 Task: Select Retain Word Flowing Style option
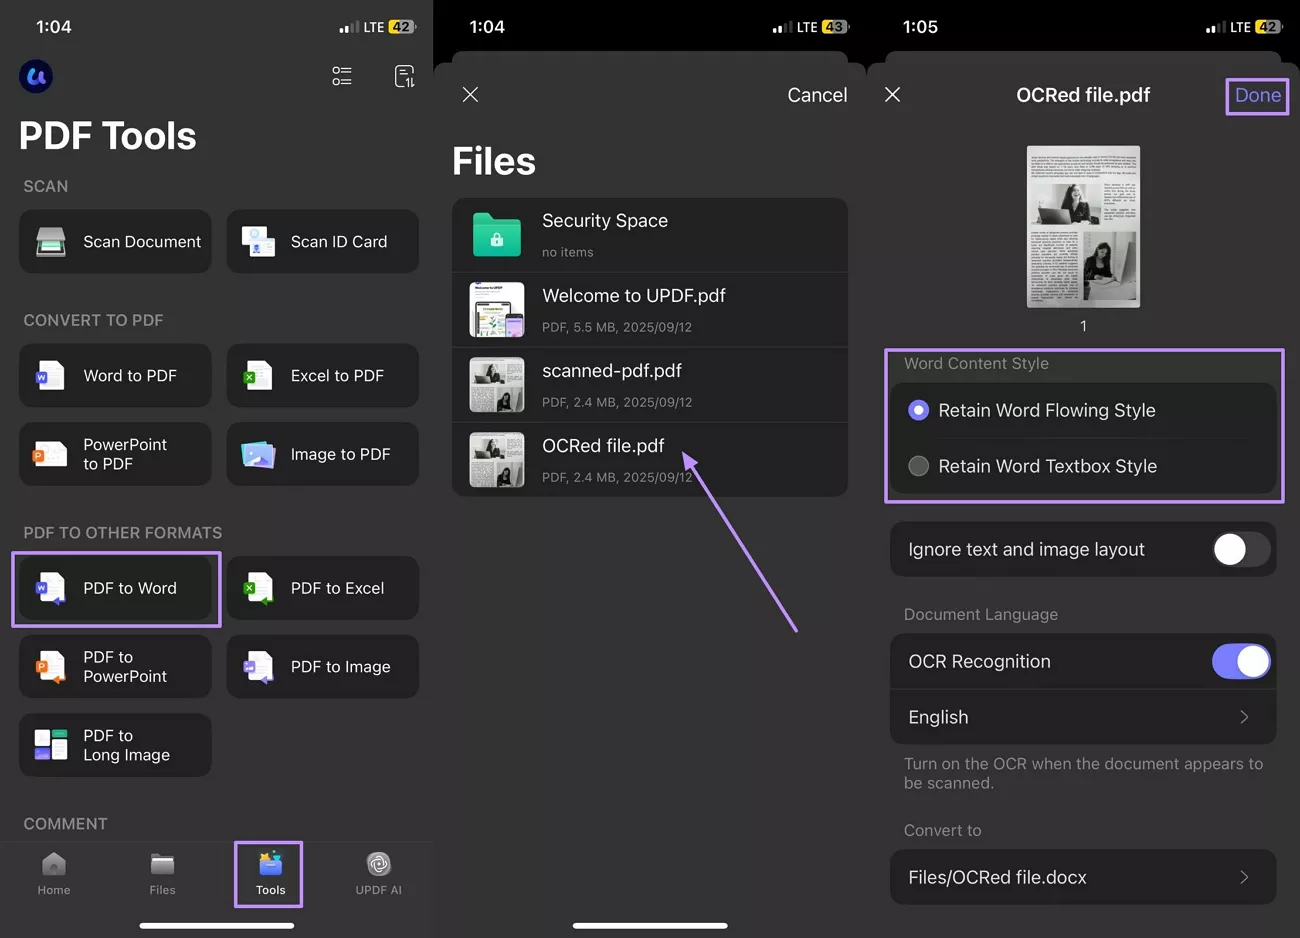coord(1083,410)
